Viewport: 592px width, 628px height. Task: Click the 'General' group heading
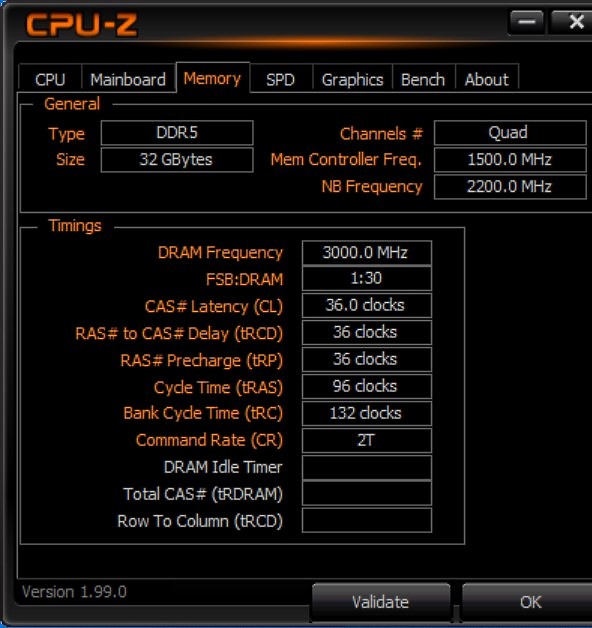click(x=72, y=104)
